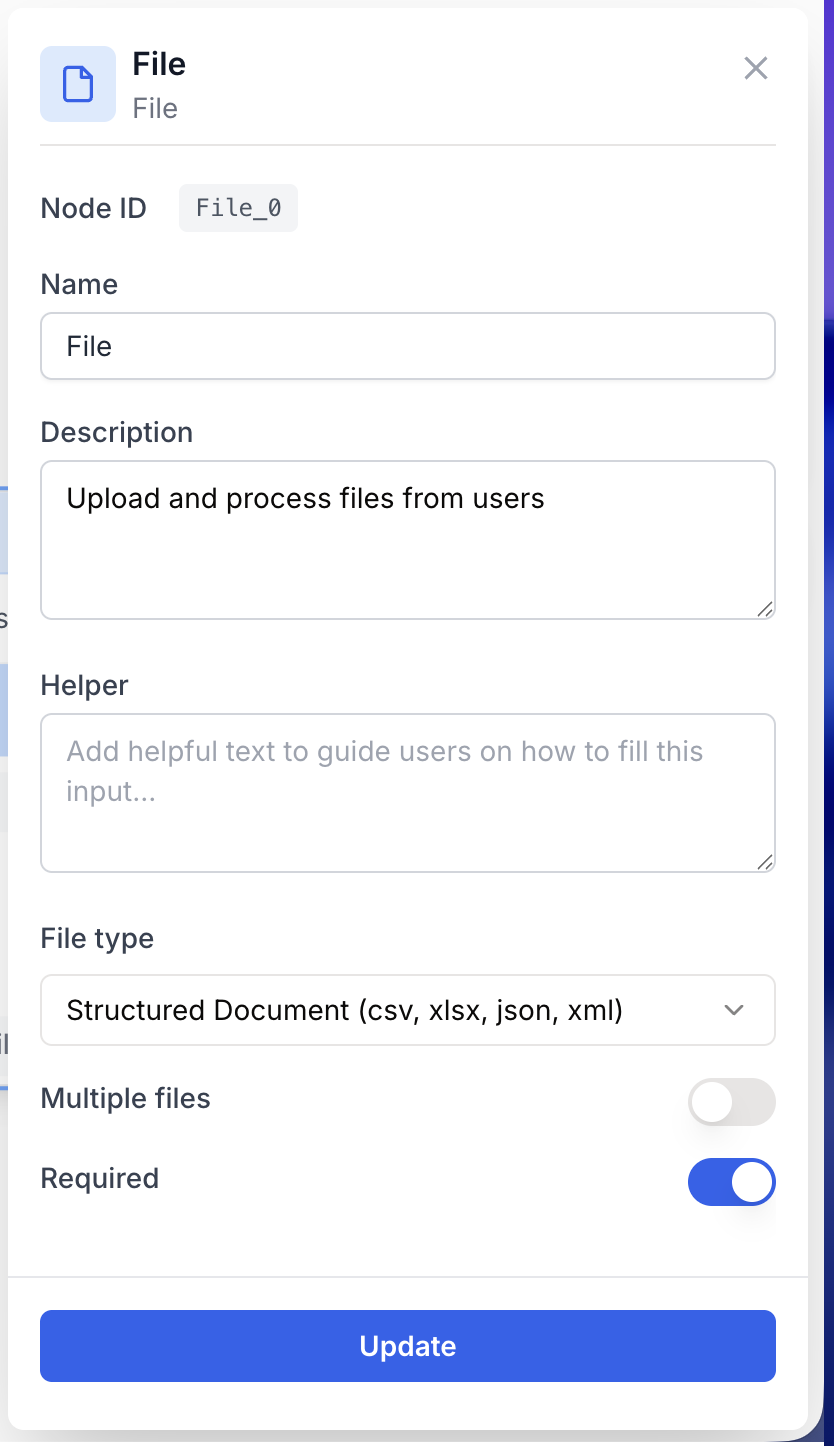The width and height of the screenshot is (834, 1446).
Task: Click the Required label
Action: pos(100,1178)
